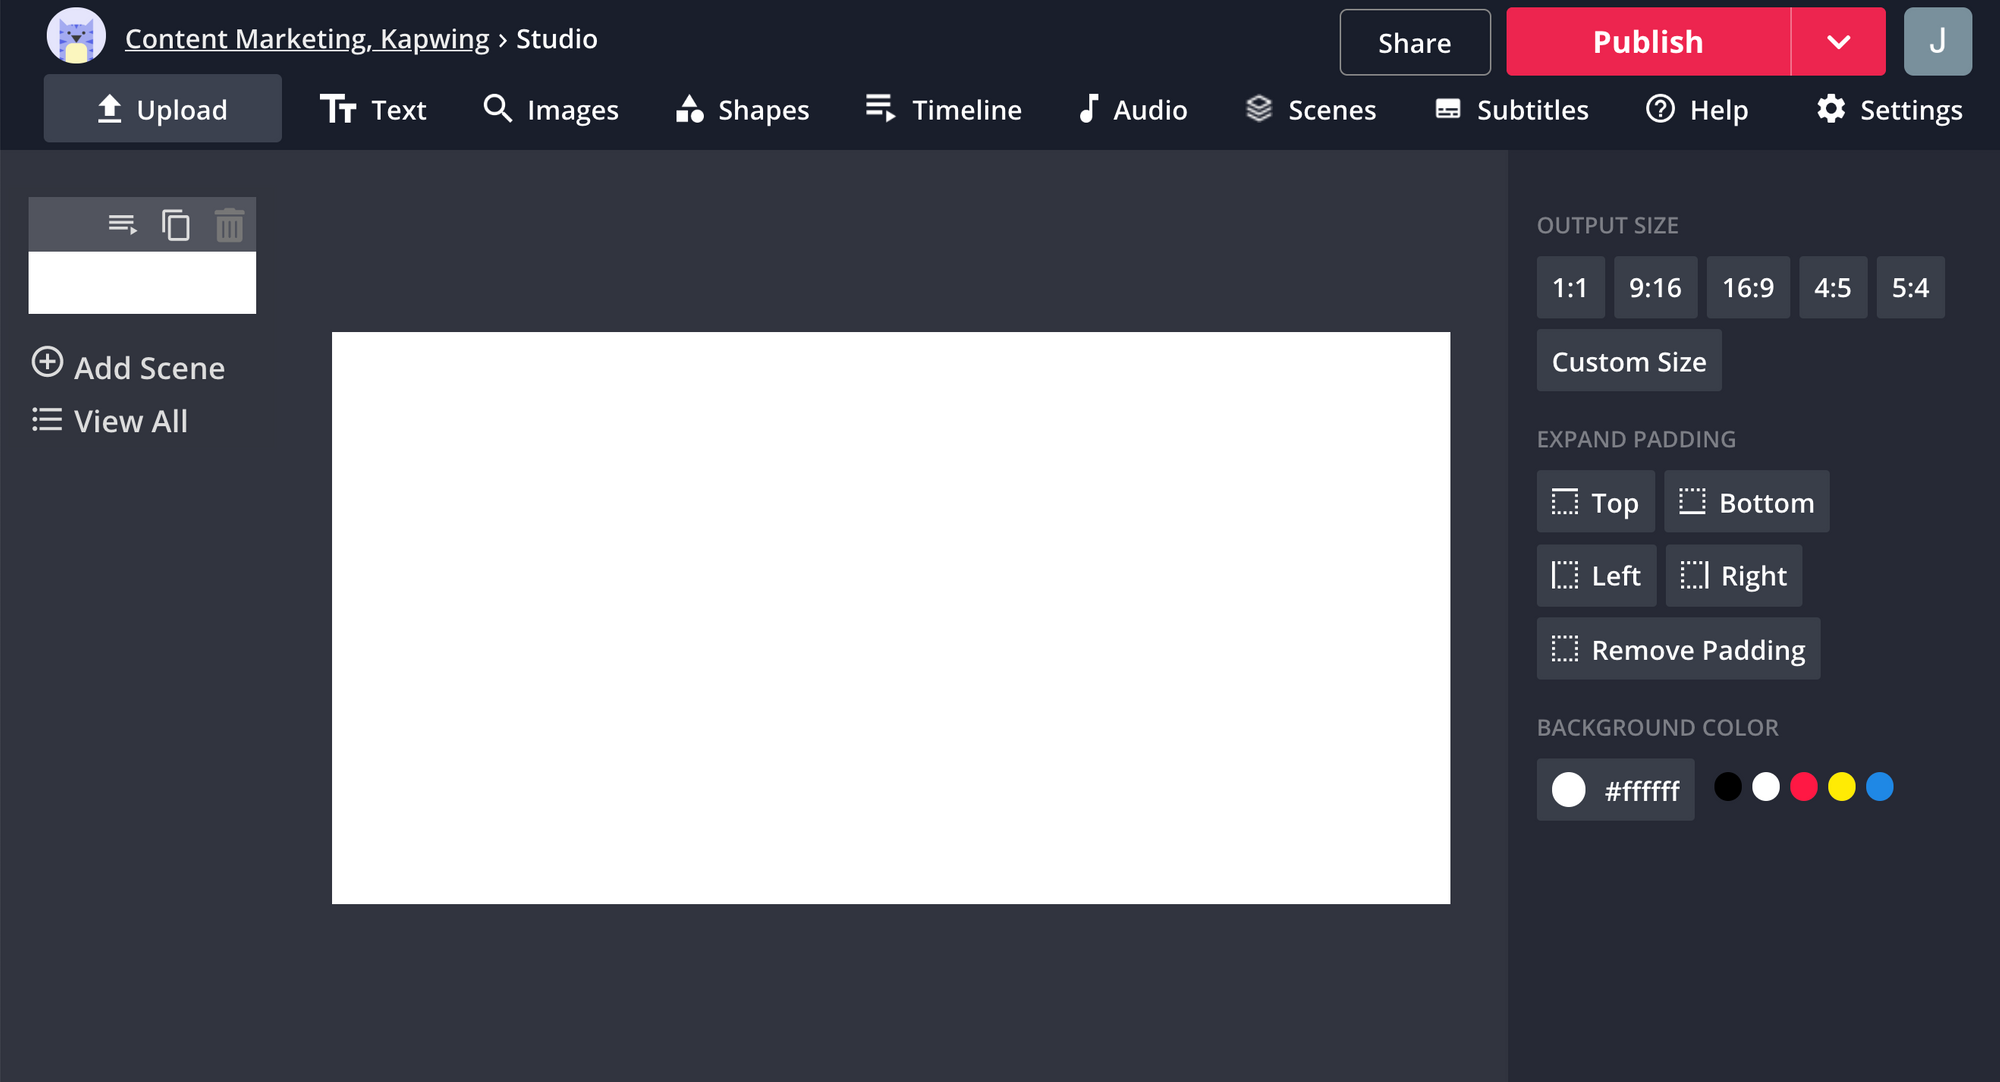The height and width of the screenshot is (1082, 2000).
Task: Delete the scene with the trash icon
Action: click(229, 225)
